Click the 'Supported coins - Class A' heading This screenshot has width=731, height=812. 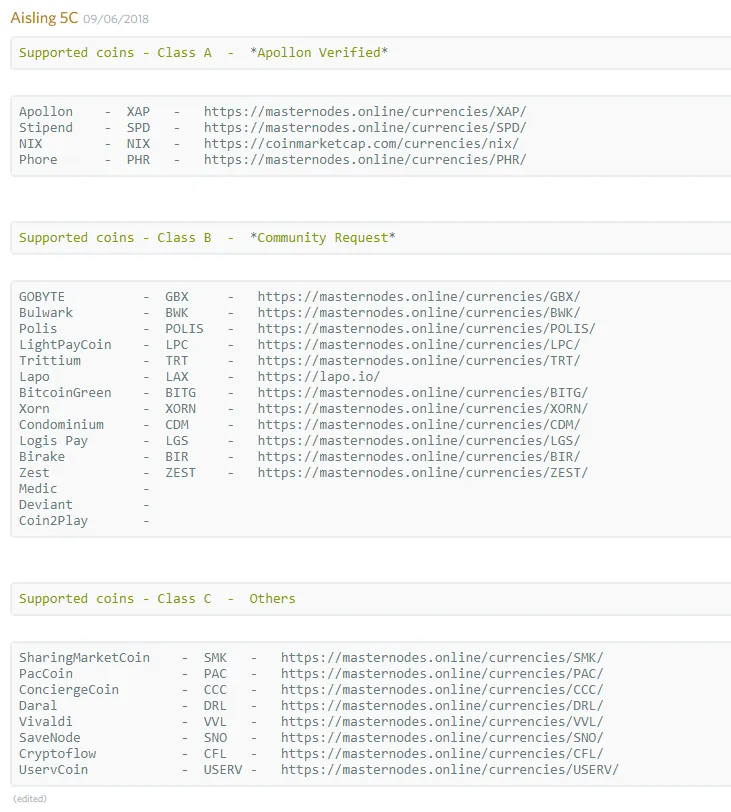(x=115, y=53)
